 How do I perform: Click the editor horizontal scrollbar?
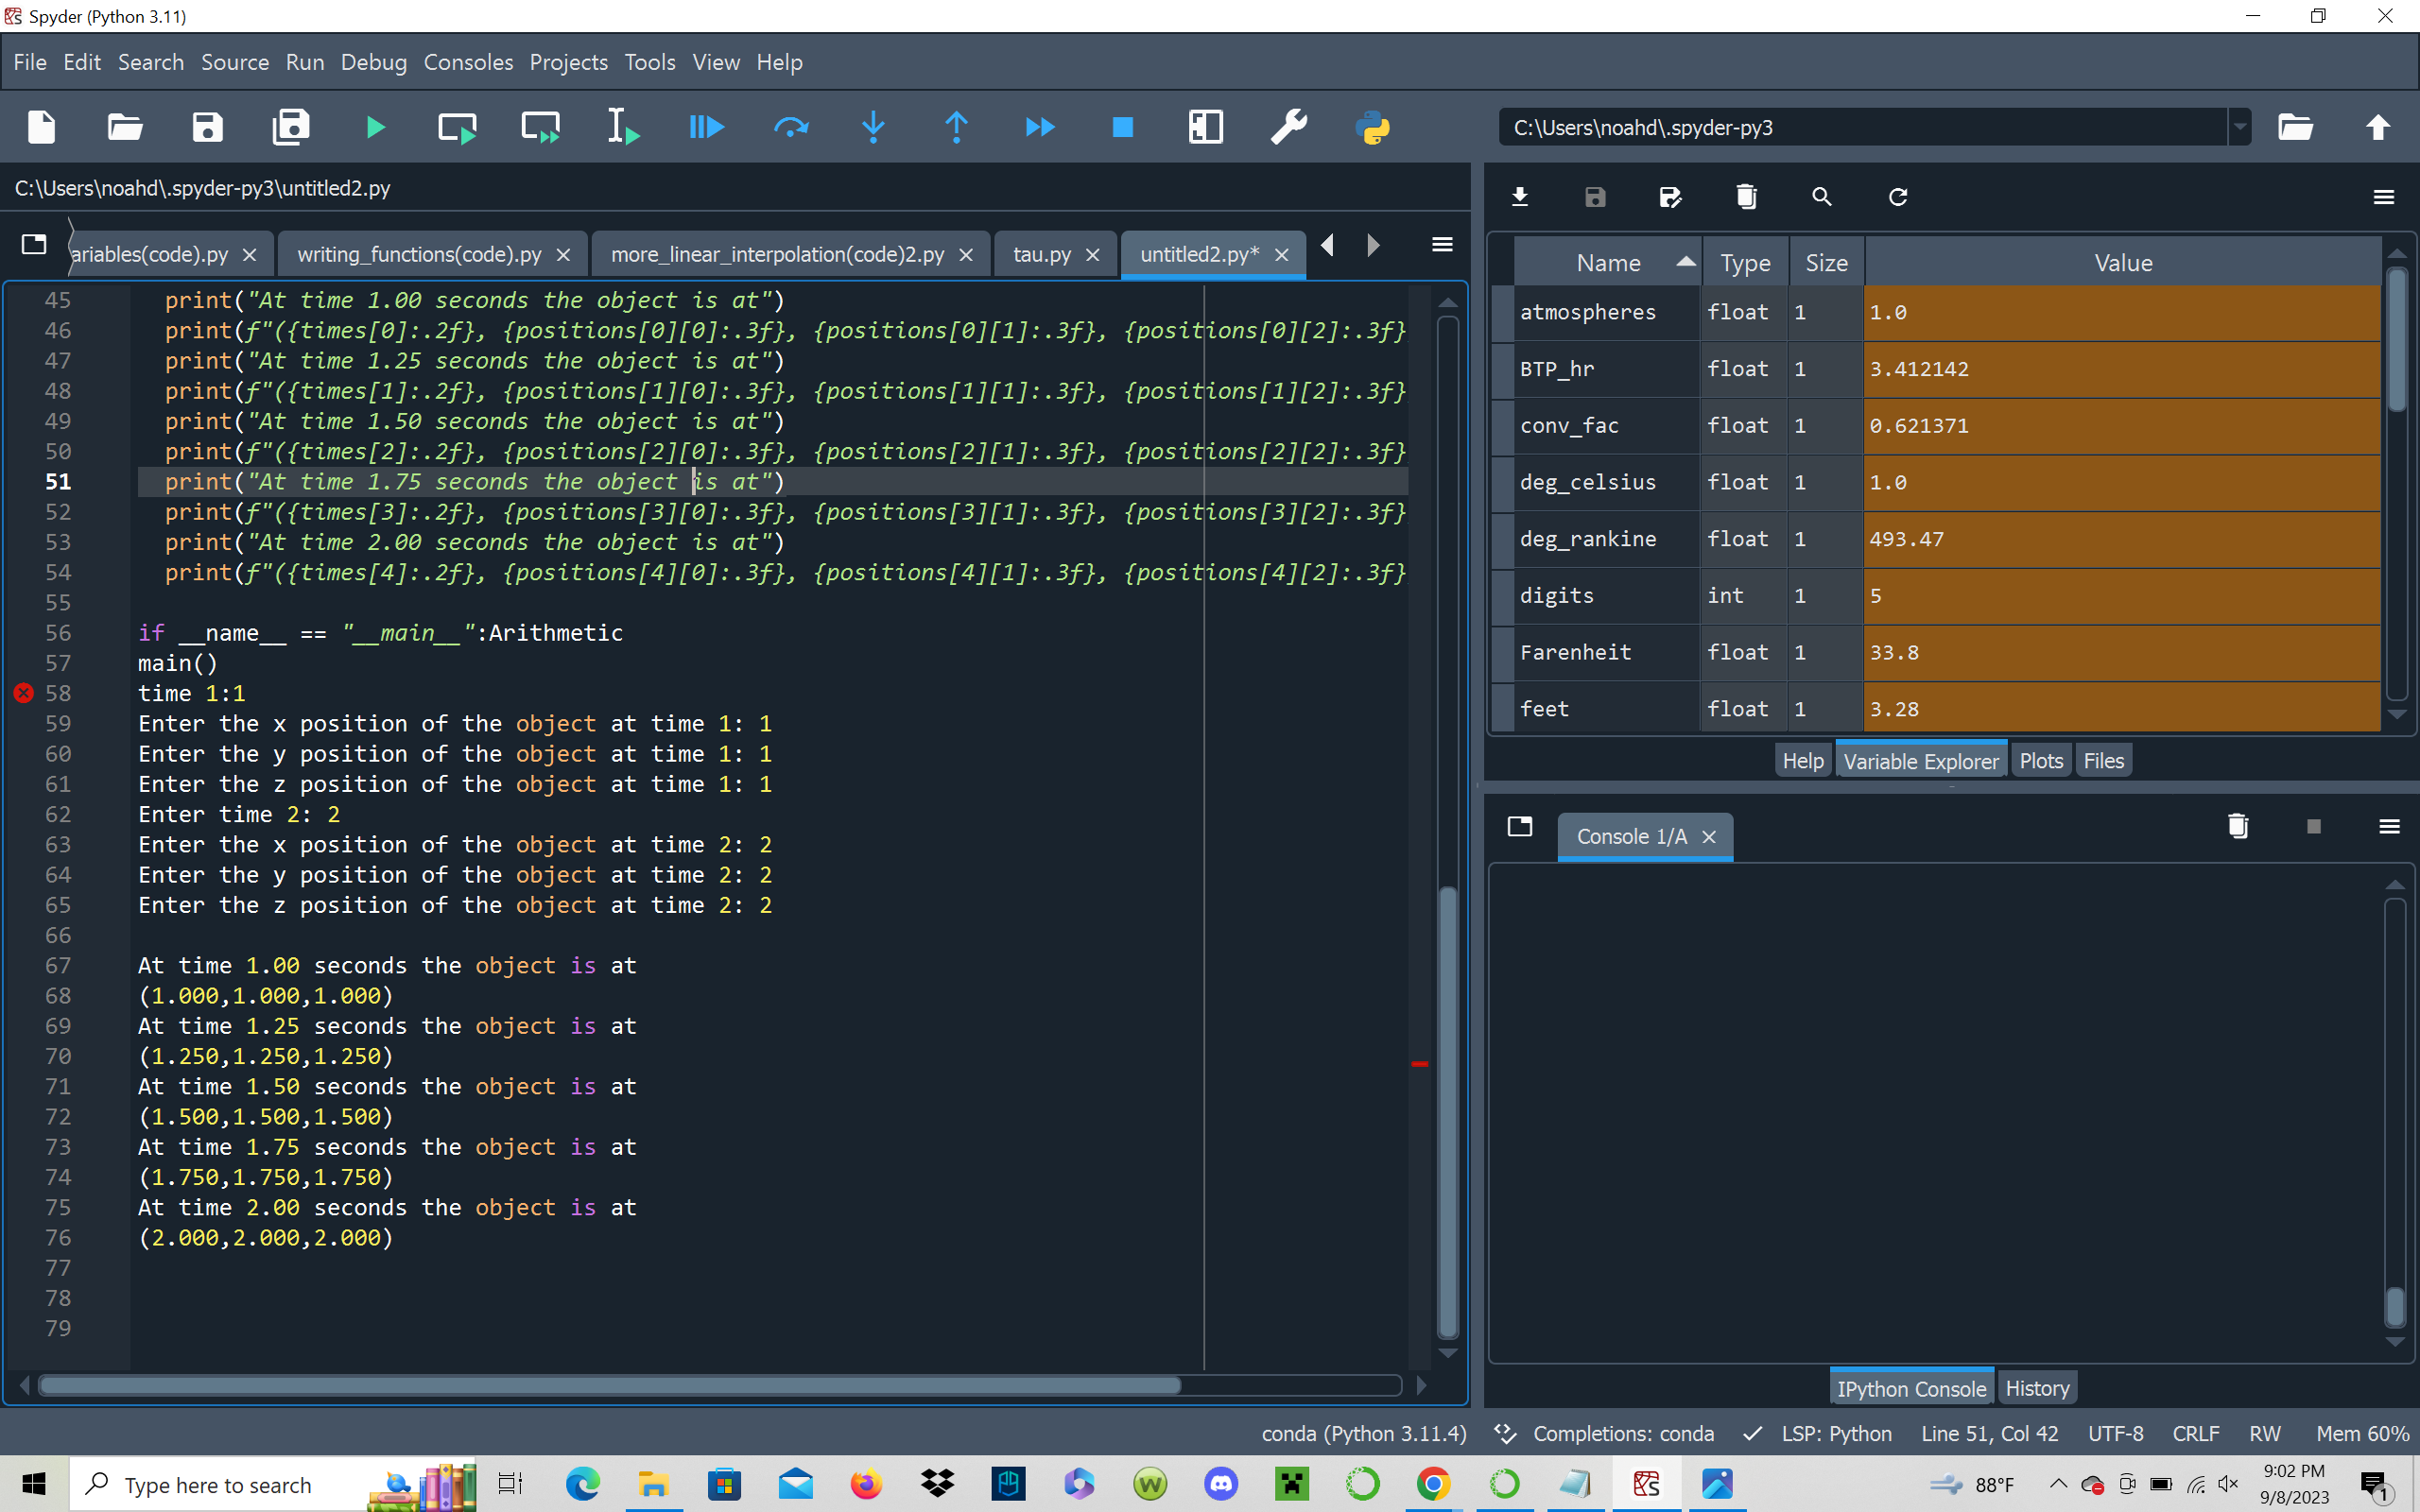(610, 1385)
